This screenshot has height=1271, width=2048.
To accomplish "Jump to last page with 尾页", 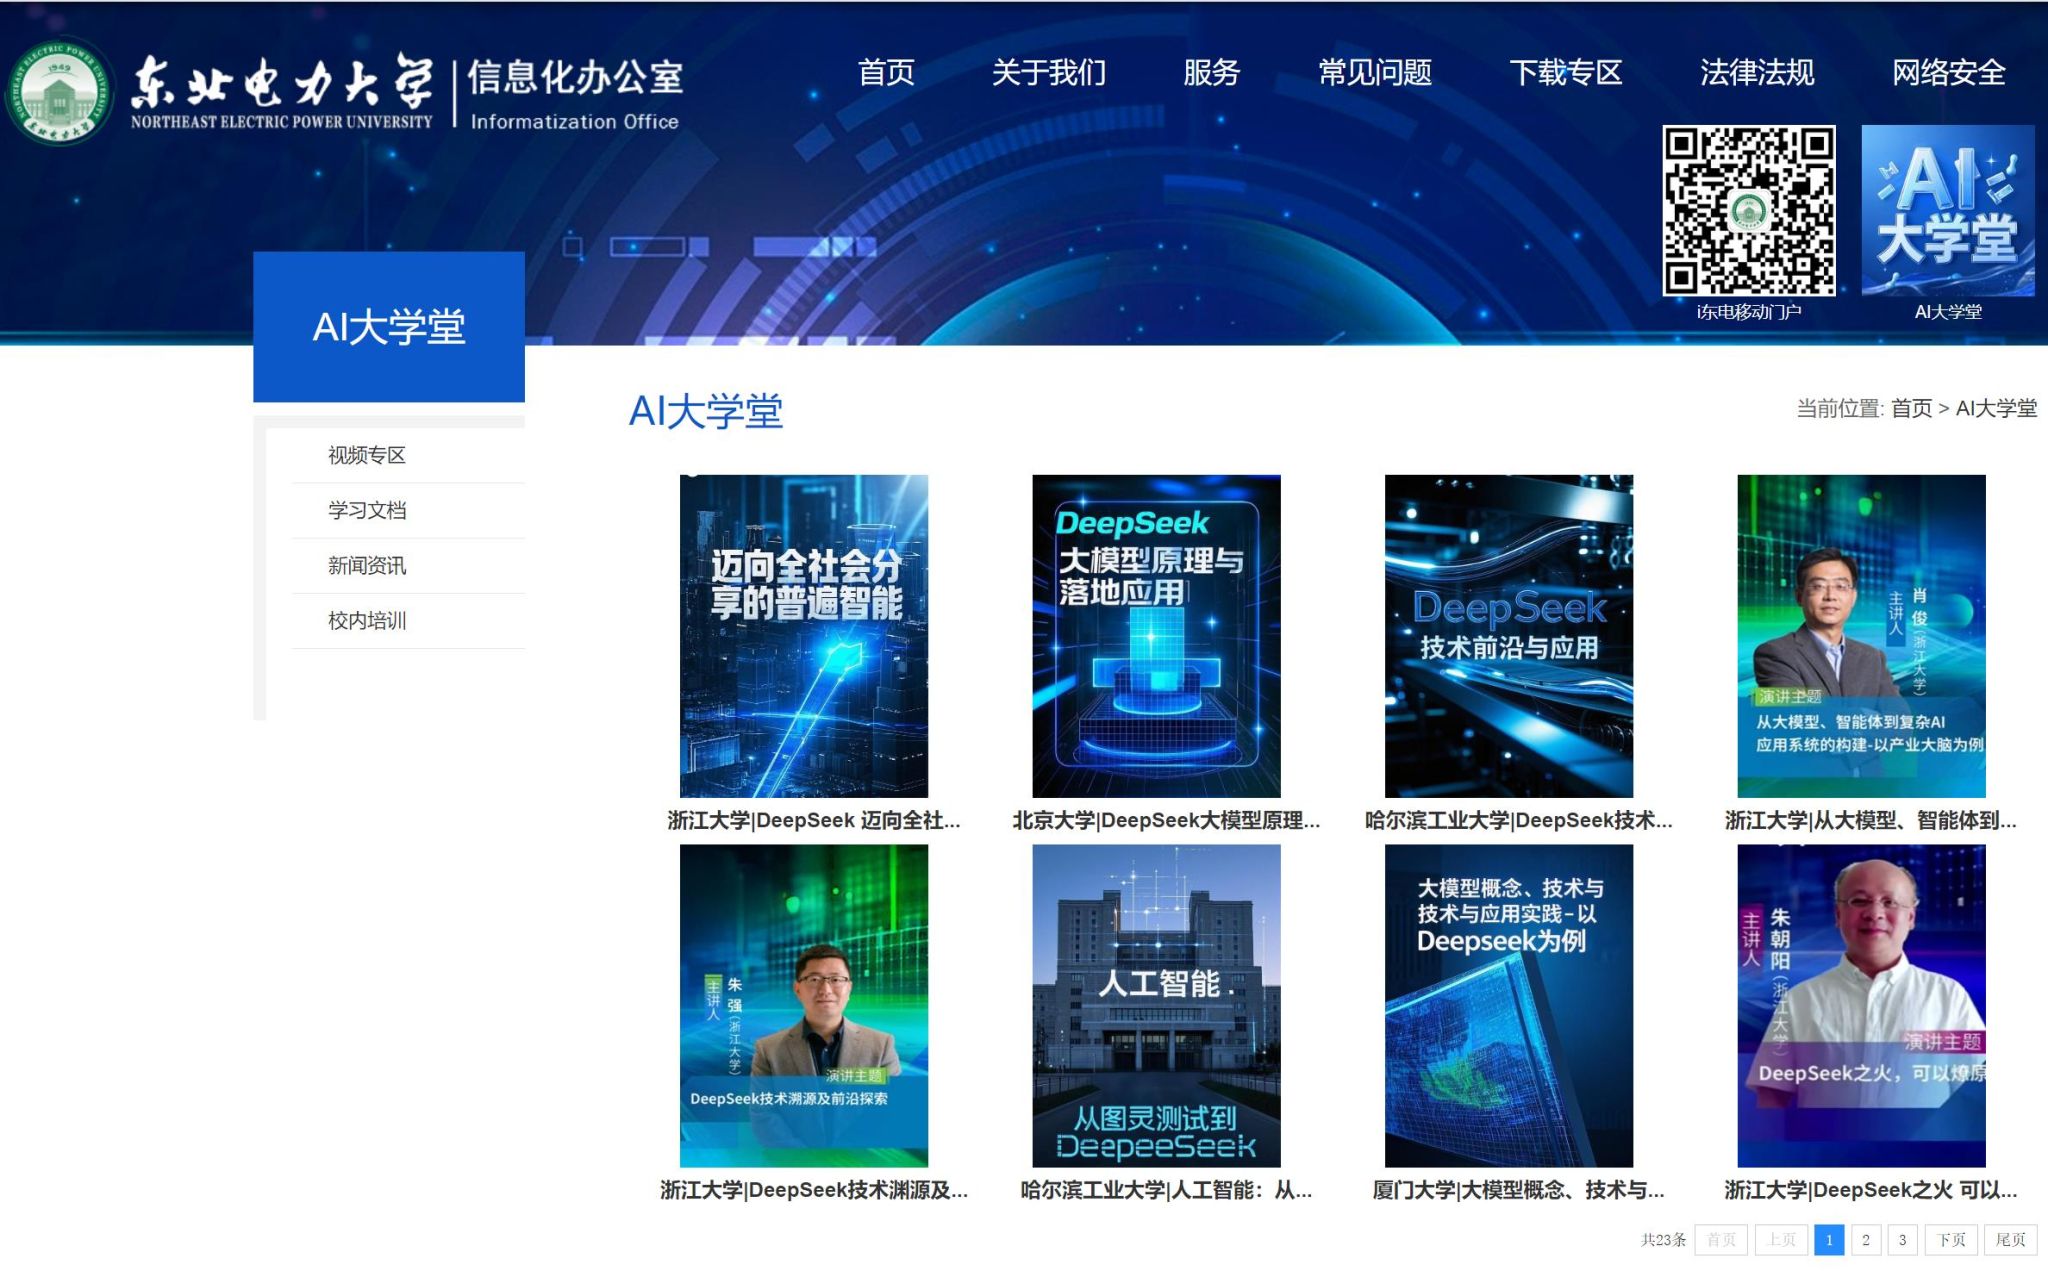I will tap(2010, 1240).
